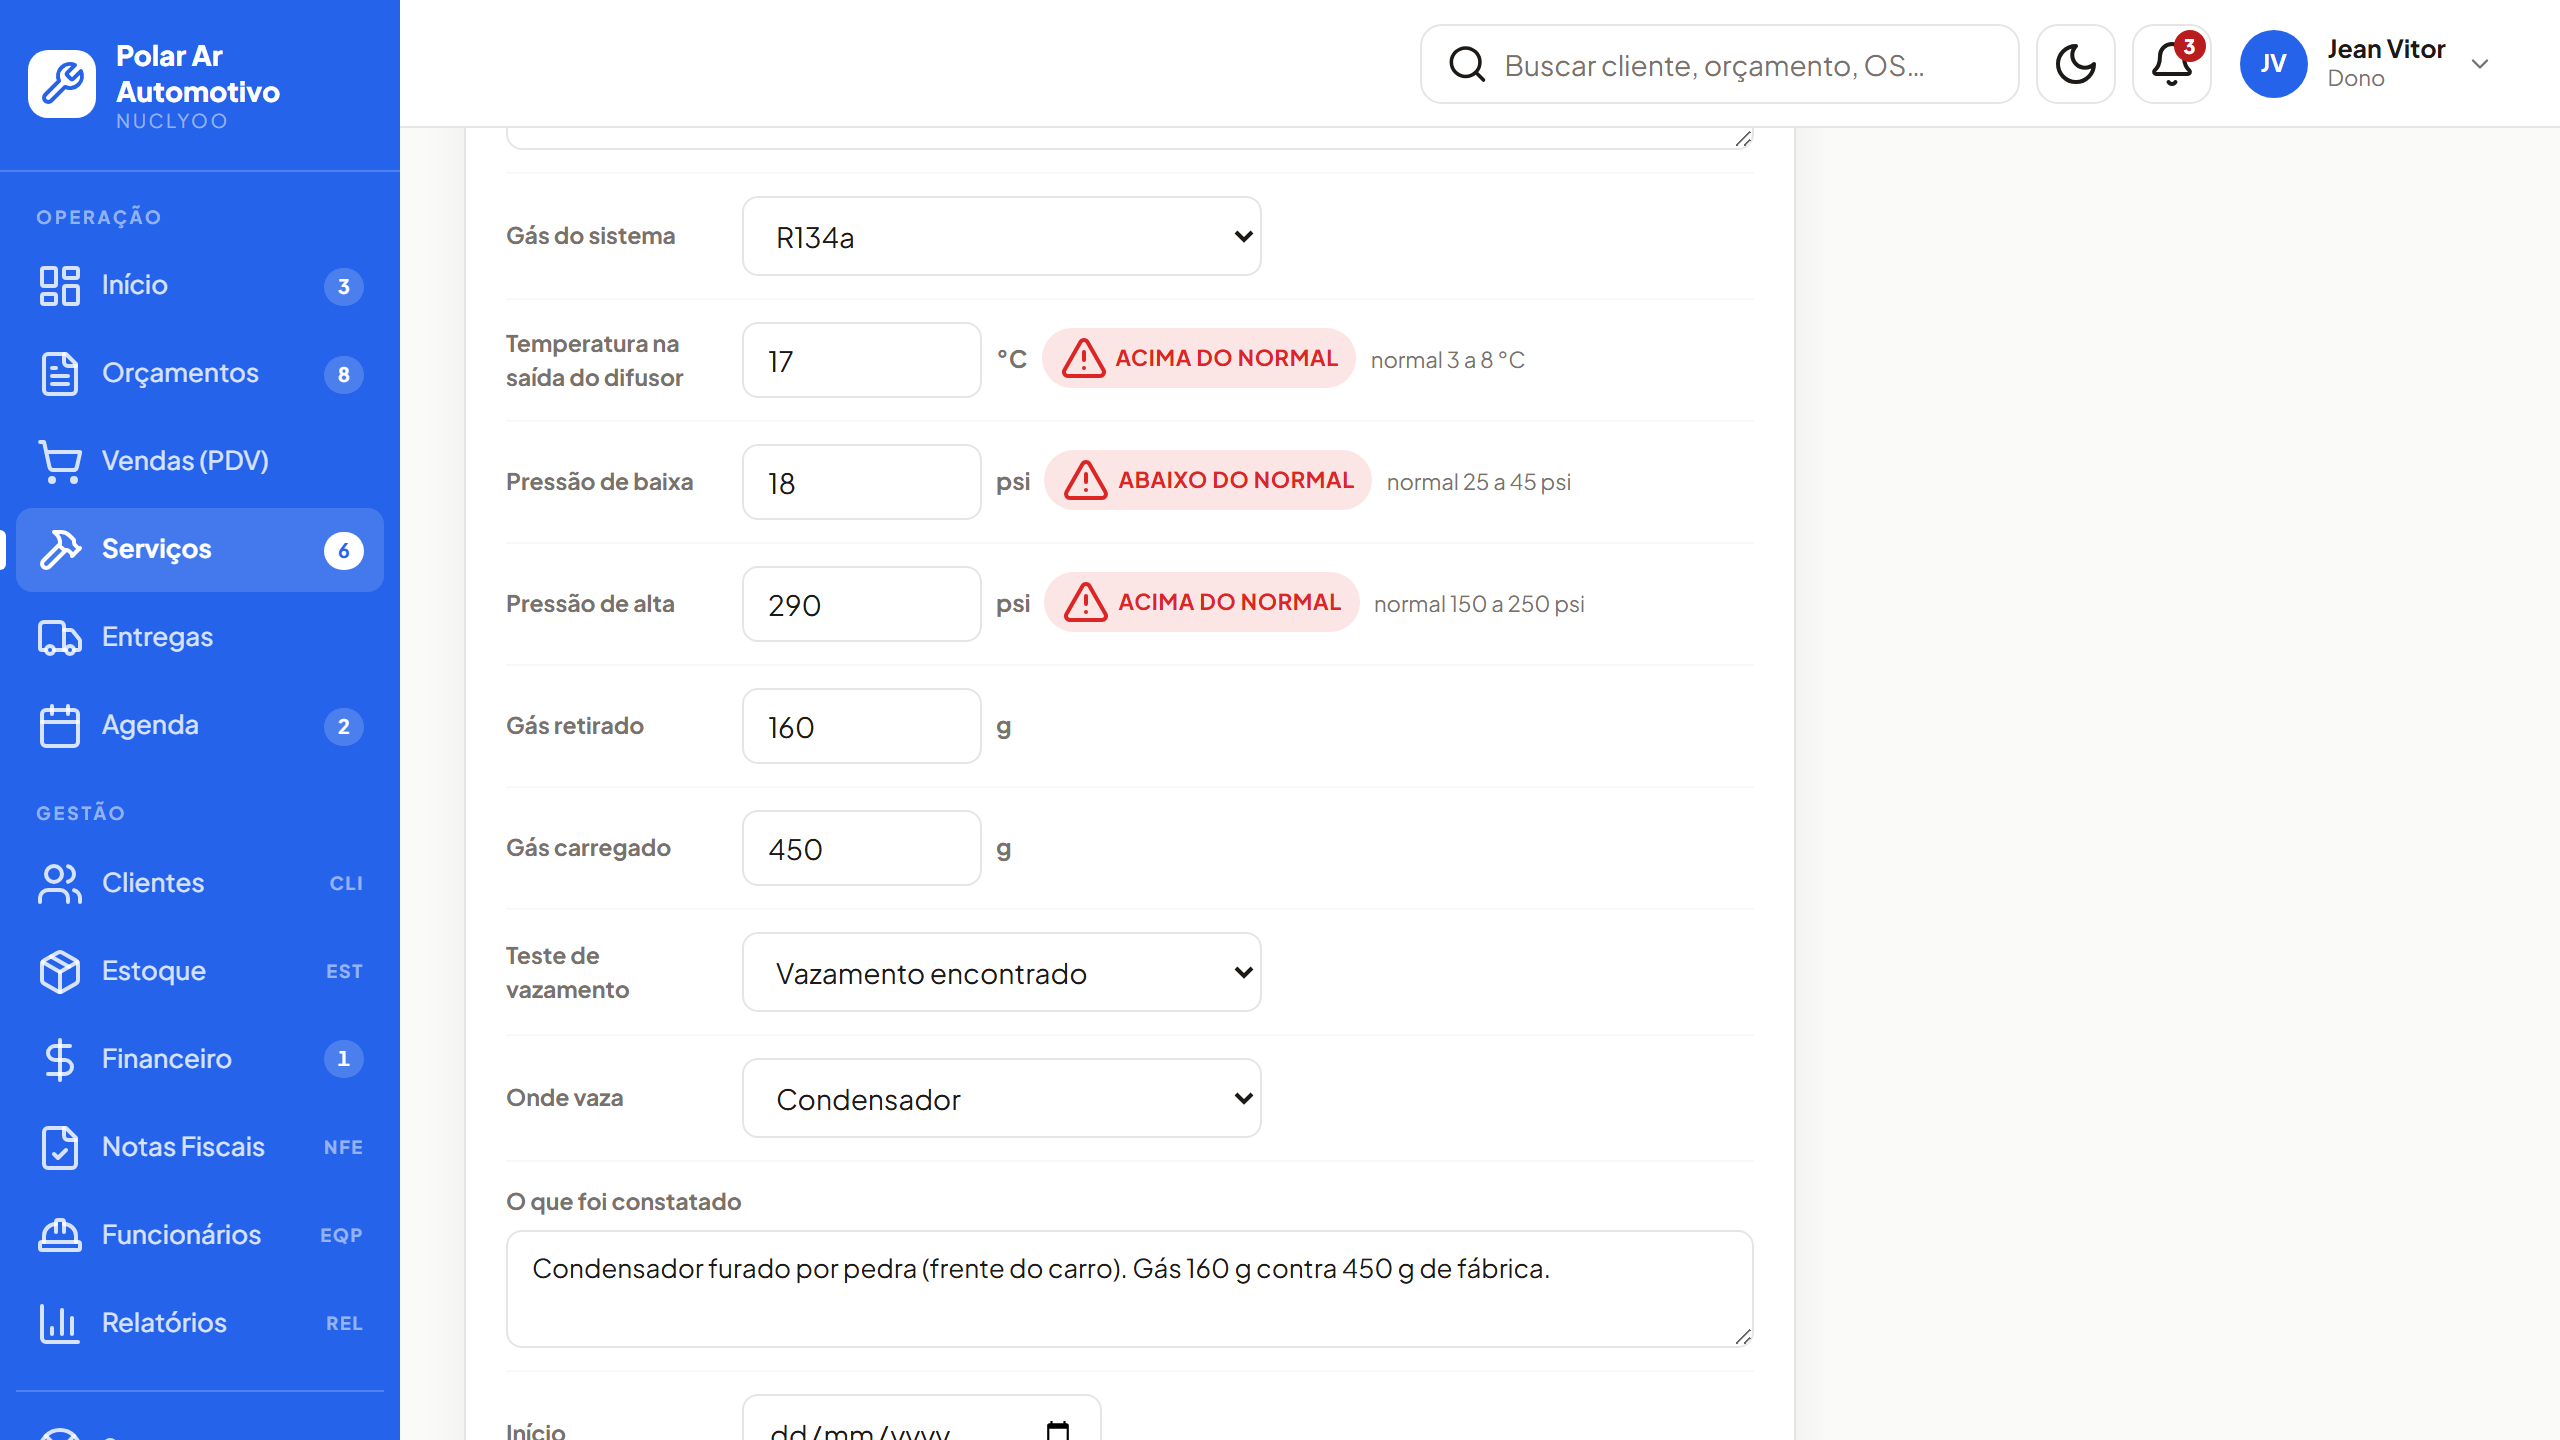Screen dimensions: 2560x1440
Task: Grab the constatado textarea resize handle
Action: click(1743, 1337)
